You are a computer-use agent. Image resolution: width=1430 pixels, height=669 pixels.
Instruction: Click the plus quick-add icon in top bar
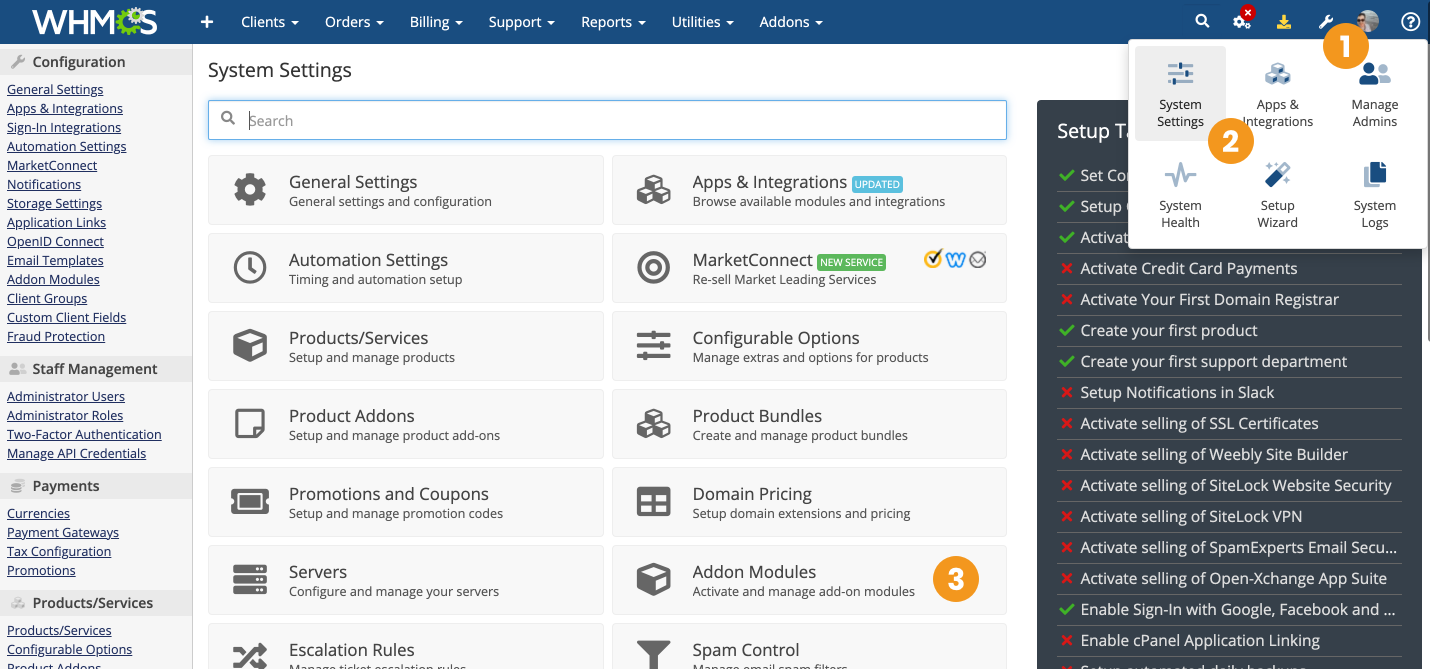pyautogui.click(x=207, y=21)
